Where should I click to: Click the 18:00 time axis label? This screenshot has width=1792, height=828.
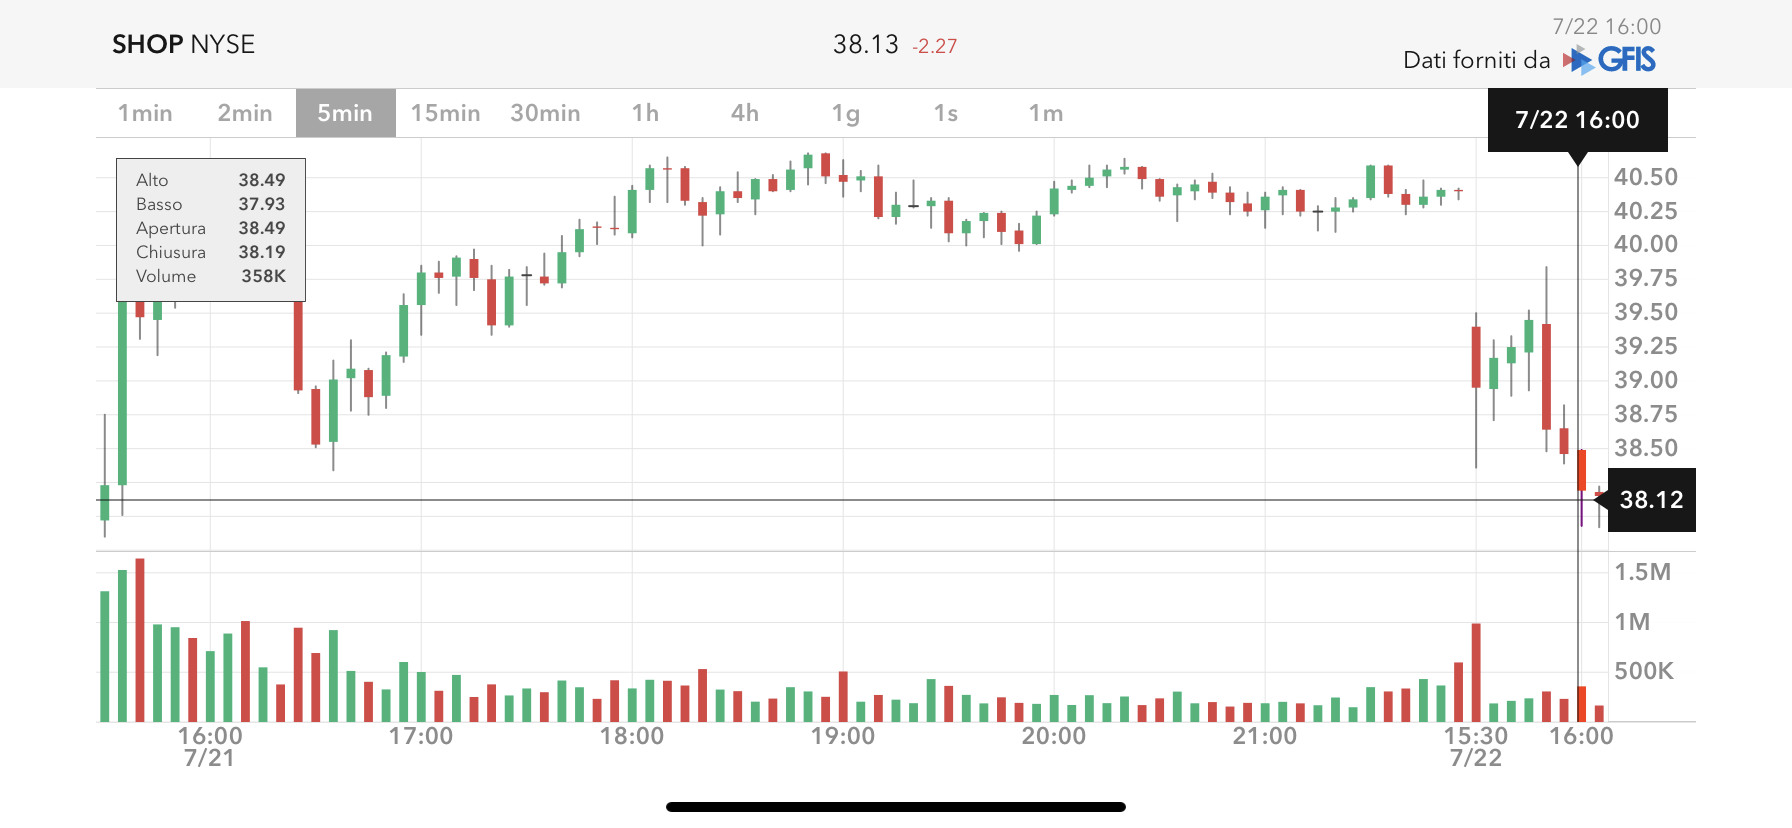(631, 737)
